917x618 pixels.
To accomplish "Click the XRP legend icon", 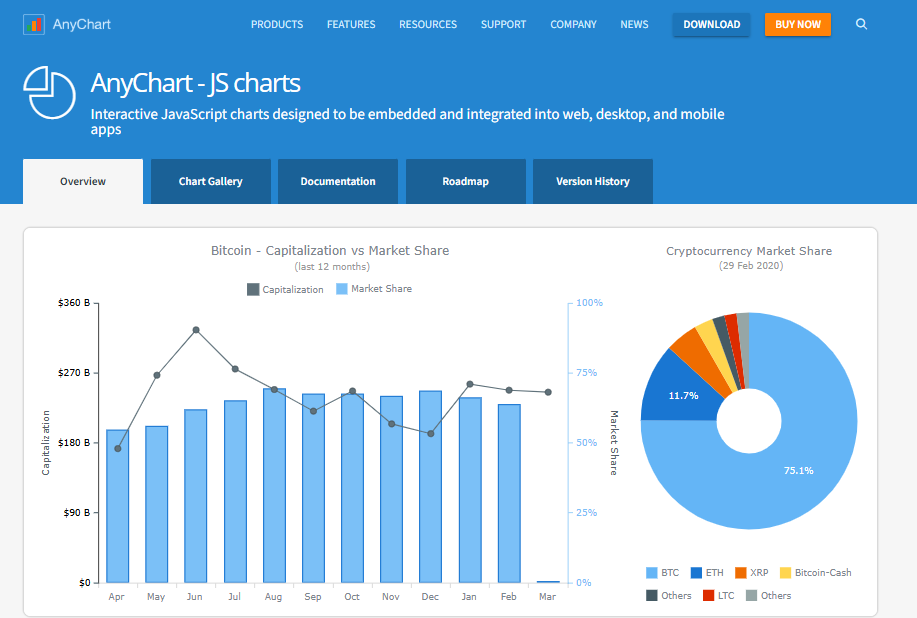I will click(x=741, y=573).
